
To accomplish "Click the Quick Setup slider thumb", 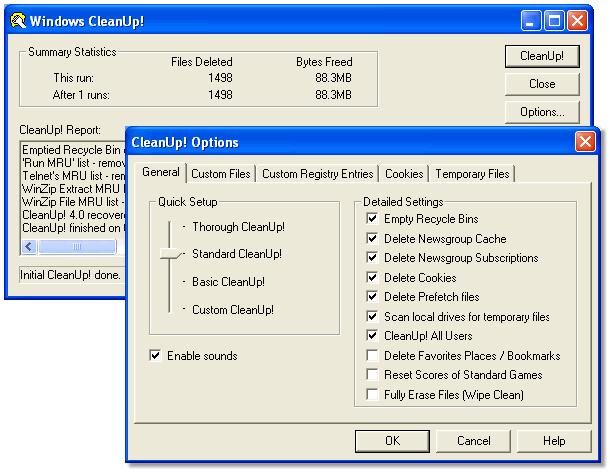I will 172,254.
